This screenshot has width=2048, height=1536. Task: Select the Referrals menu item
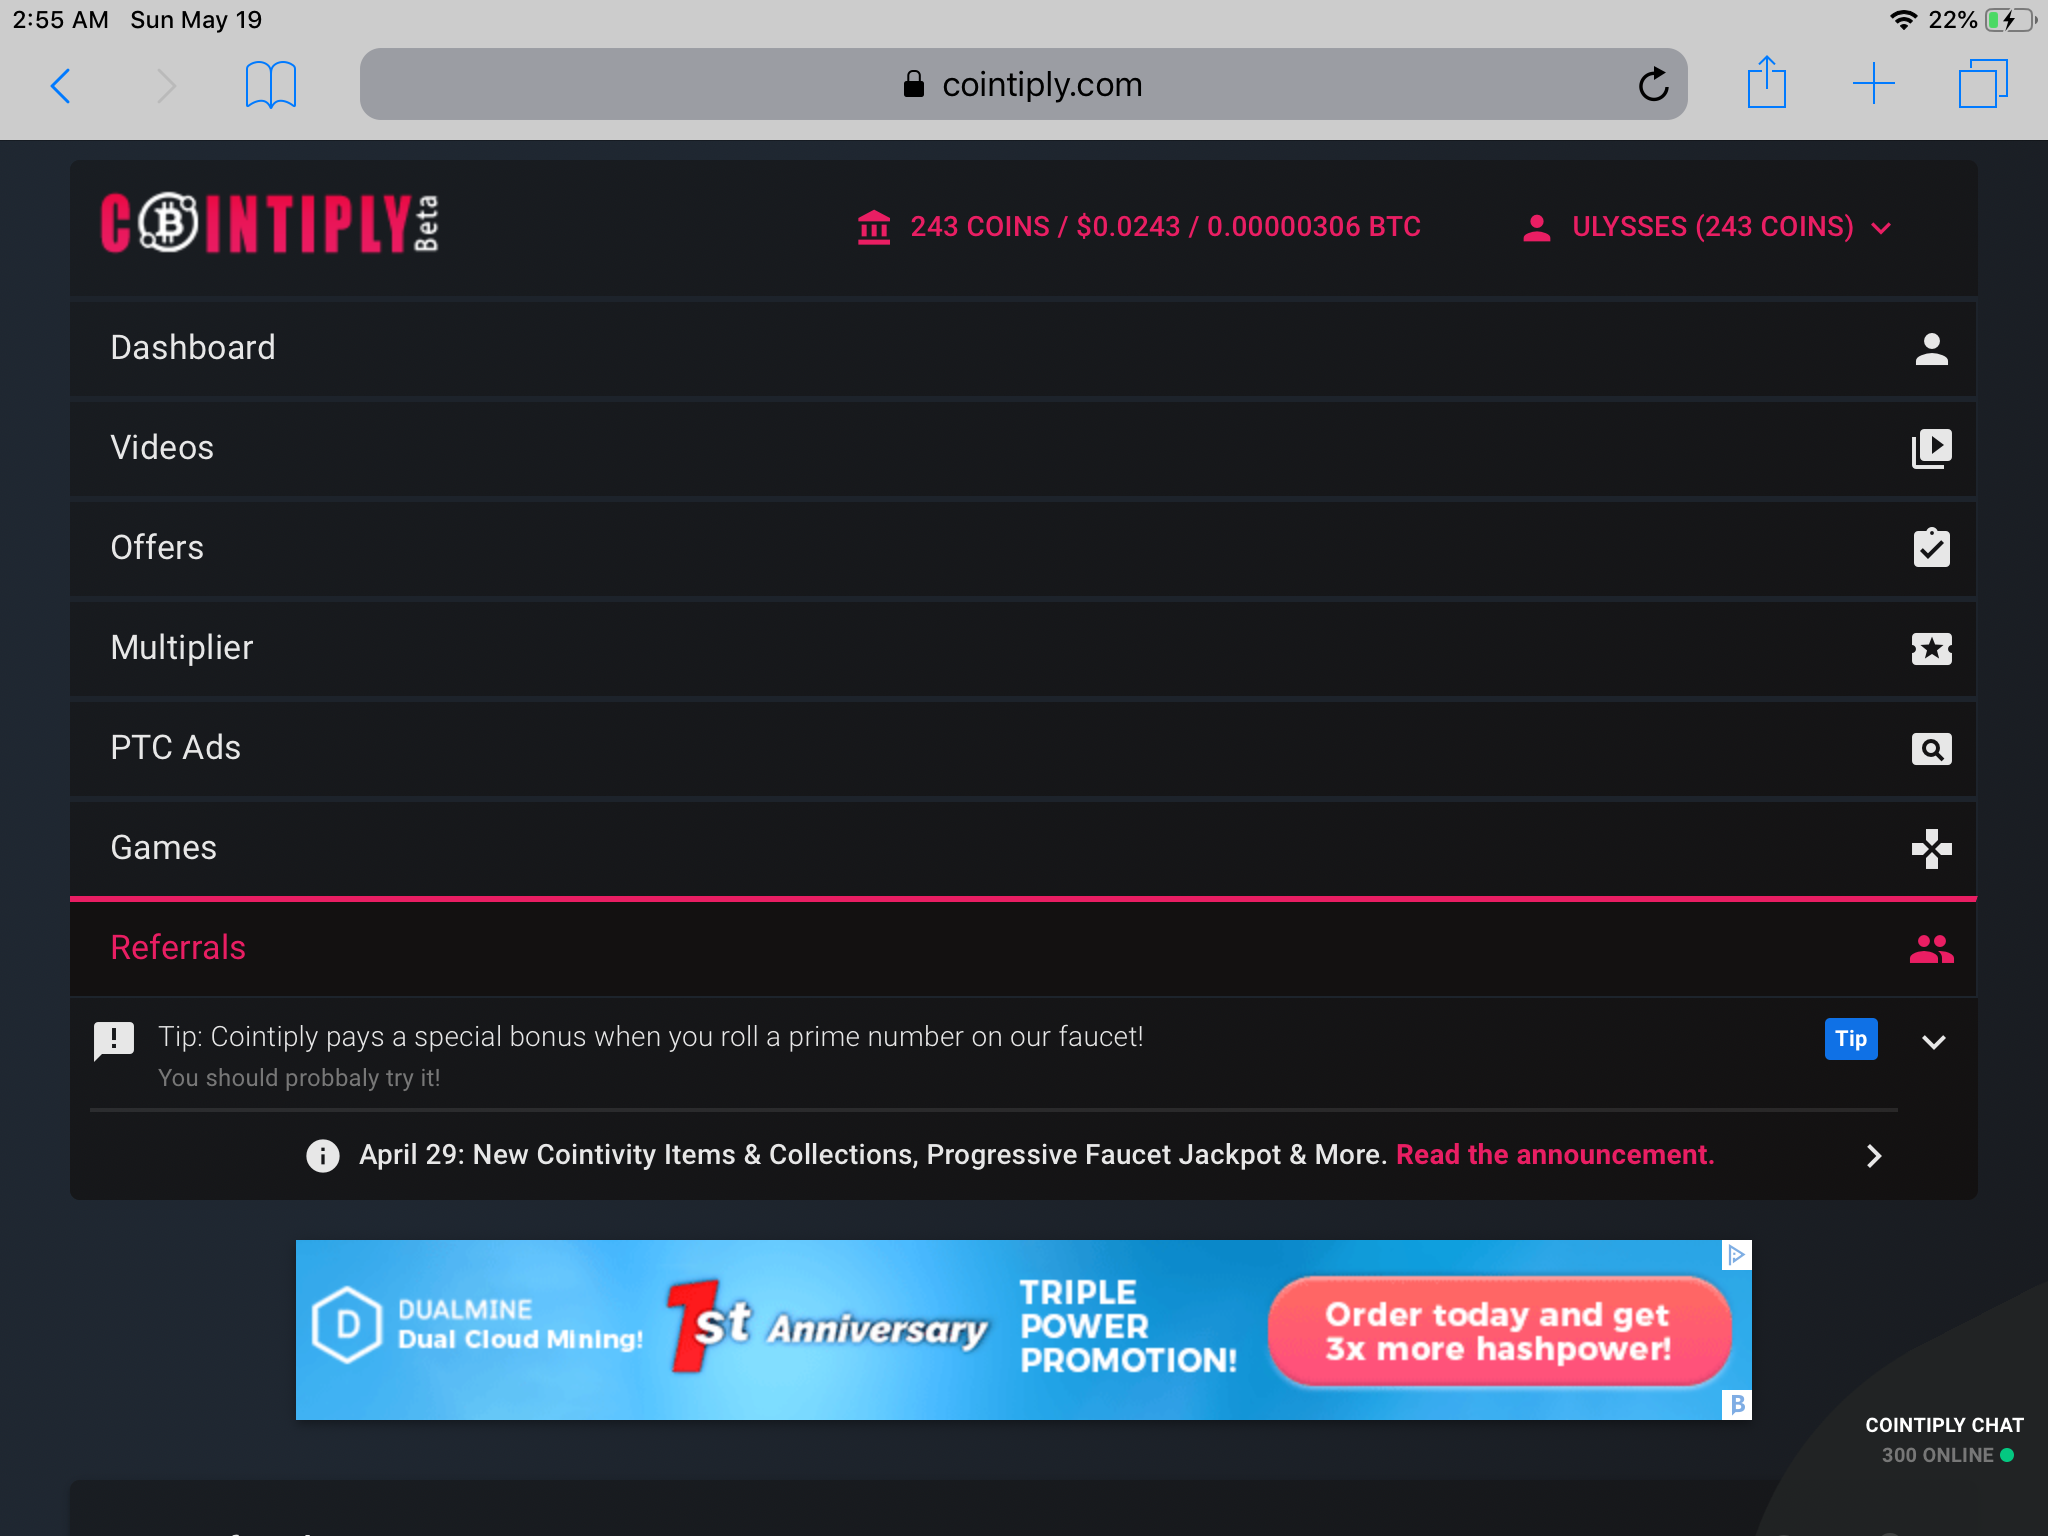1023,948
